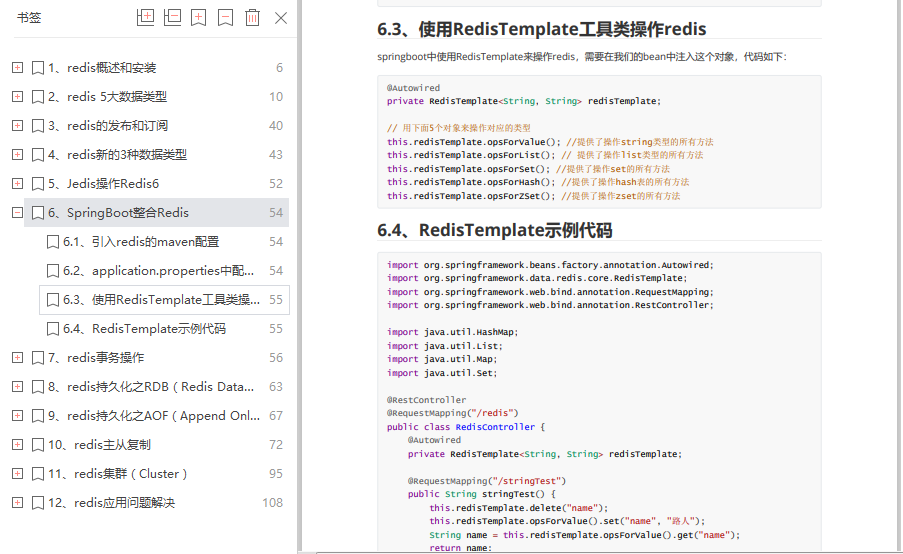This screenshot has width=903, height=554.
Task: Expand the '8、redis持久化之RDB' bookmark
Action: [x=18, y=387]
